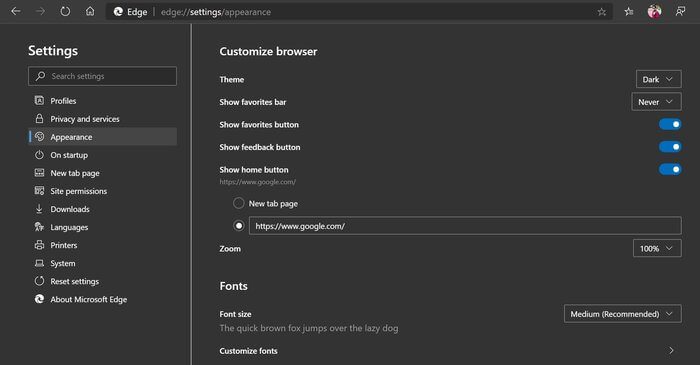Open Languages settings
700x365 pixels.
(103, 227)
